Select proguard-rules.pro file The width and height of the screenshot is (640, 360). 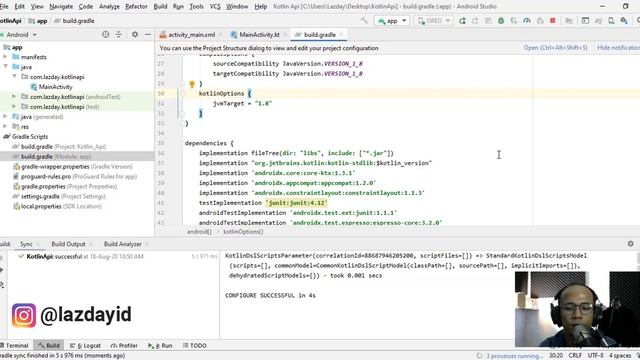tap(75, 176)
